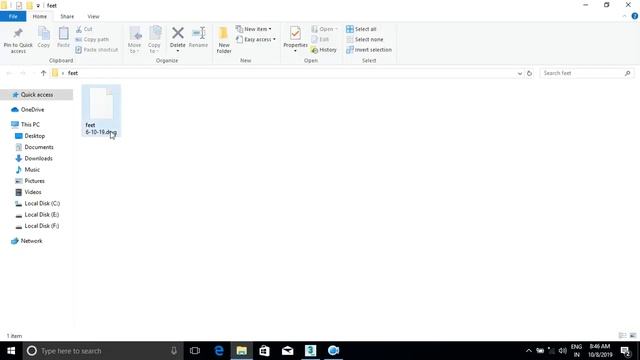Open the Open command dropdown
The image size is (640, 360).
click(x=324, y=29)
